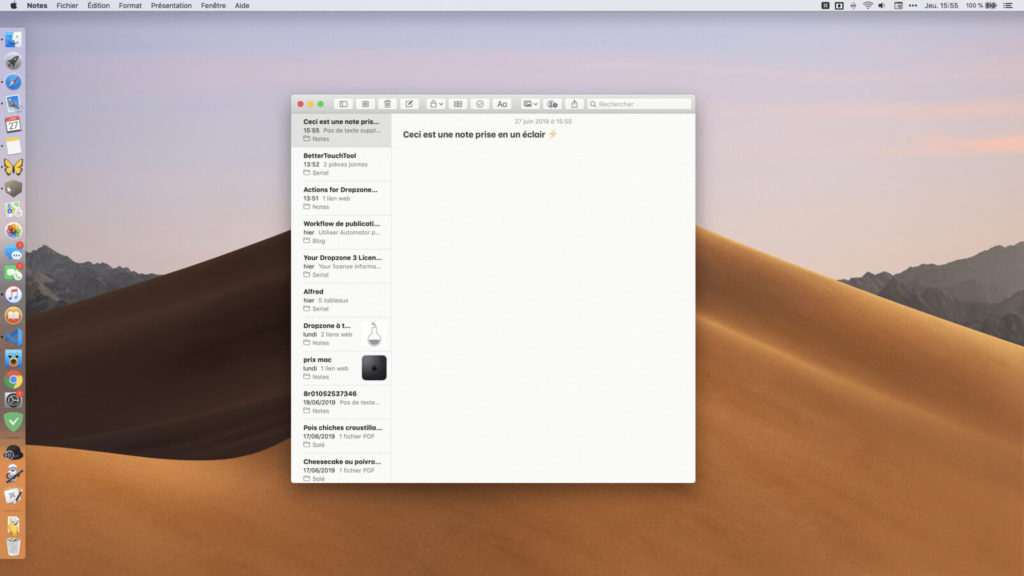Open the Alfred note in list

click(x=341, y=300)
